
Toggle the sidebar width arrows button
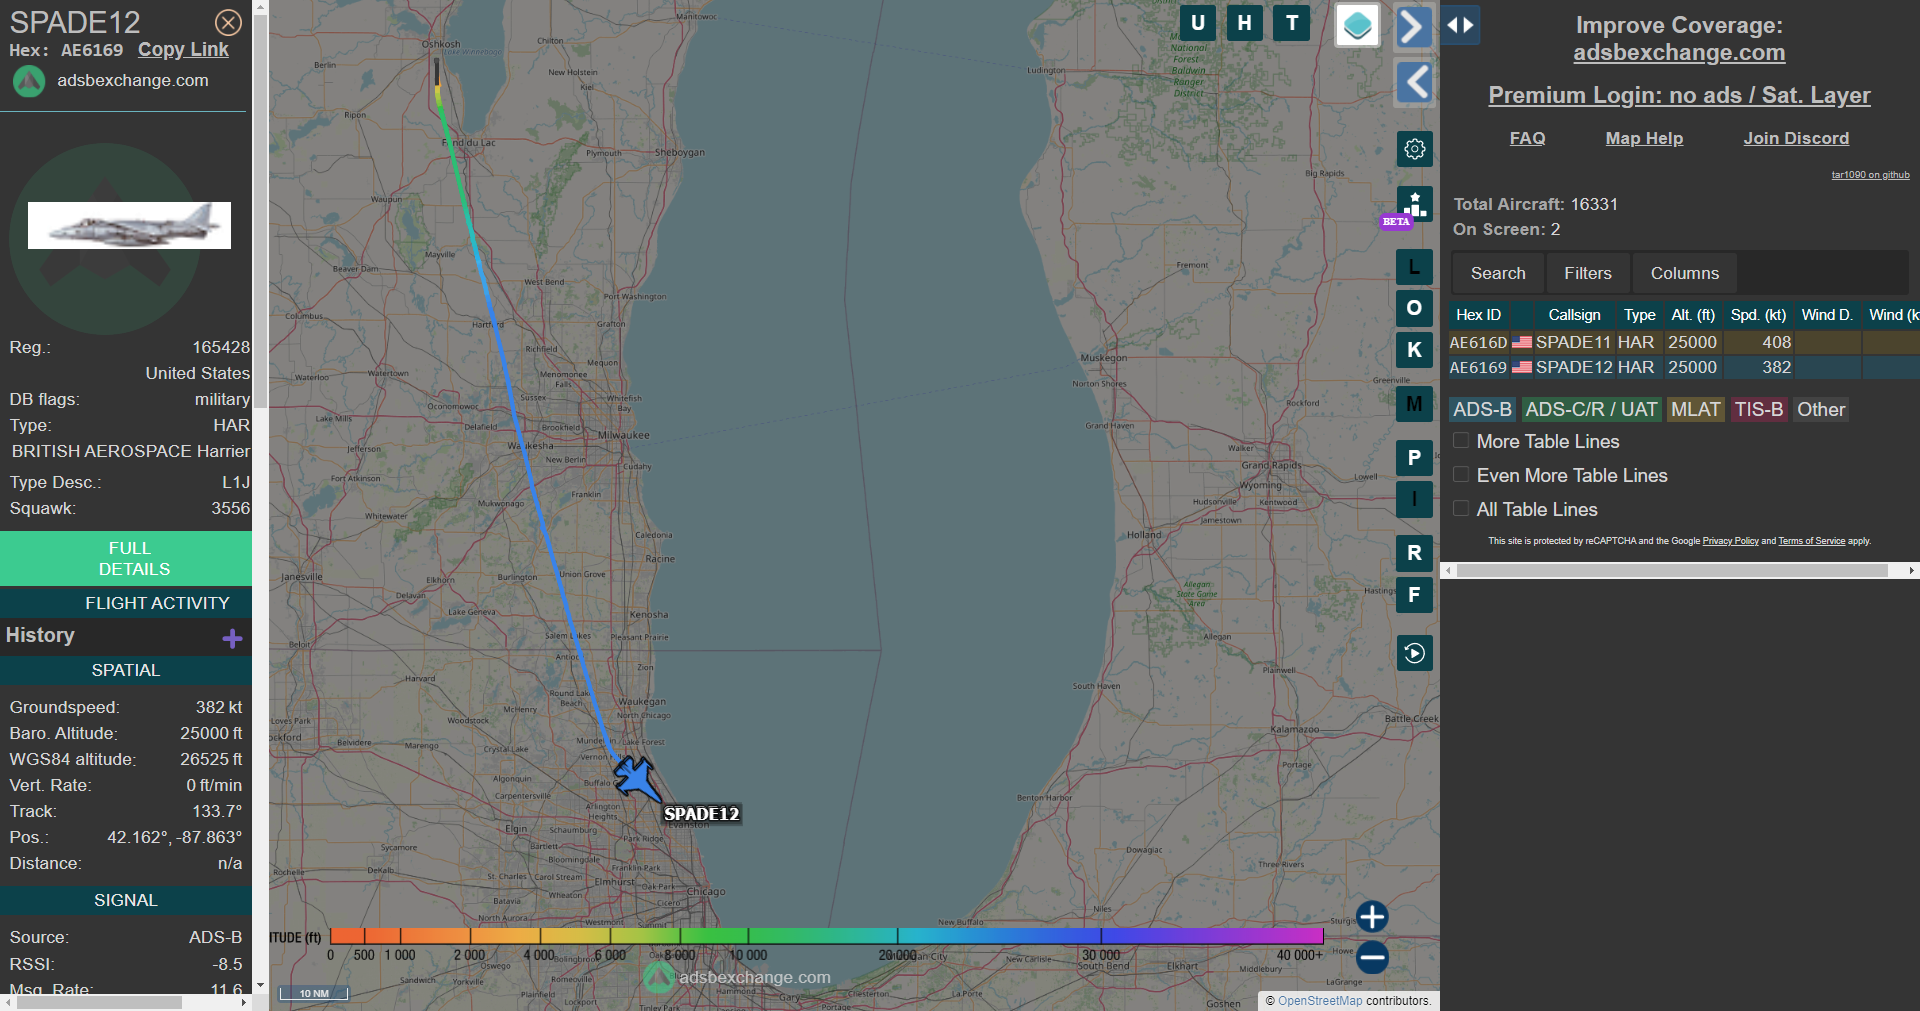(x=1460, y=25)
